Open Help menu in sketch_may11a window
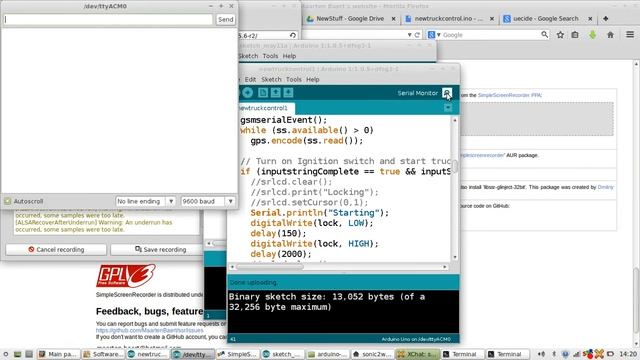 [x=289, y=56]
